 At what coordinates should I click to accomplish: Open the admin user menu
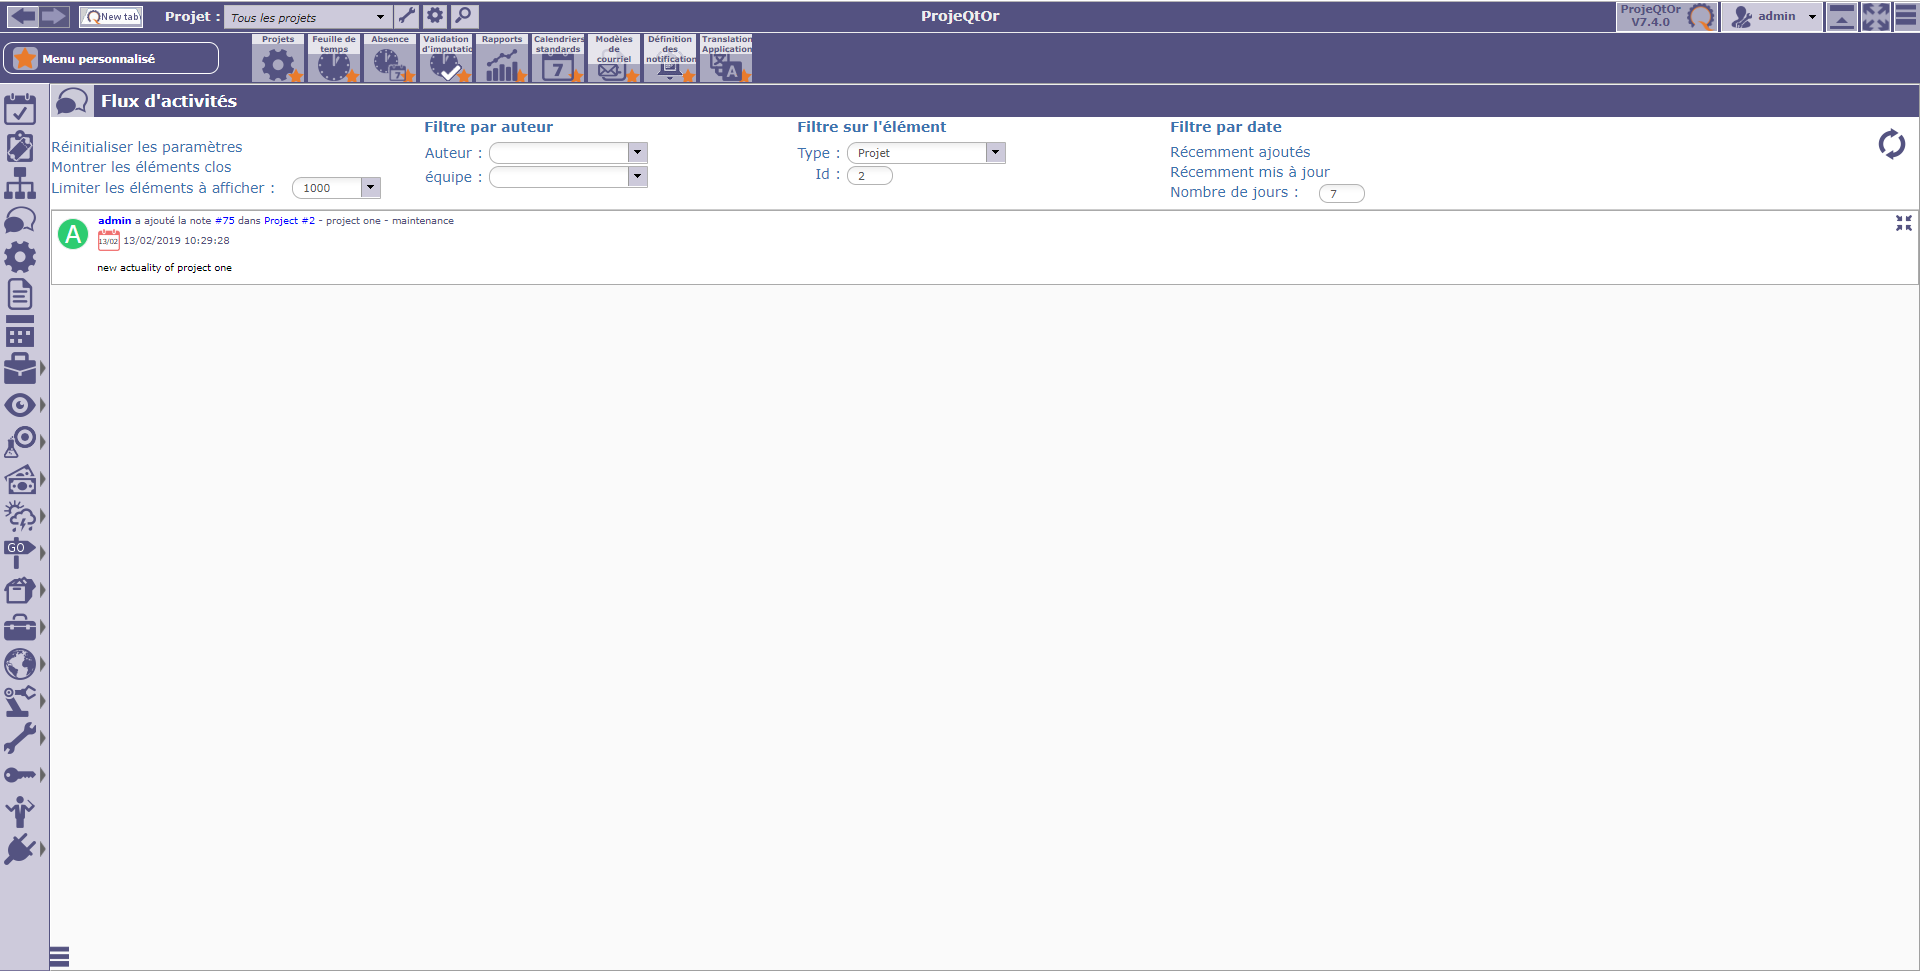[1772, 16]
